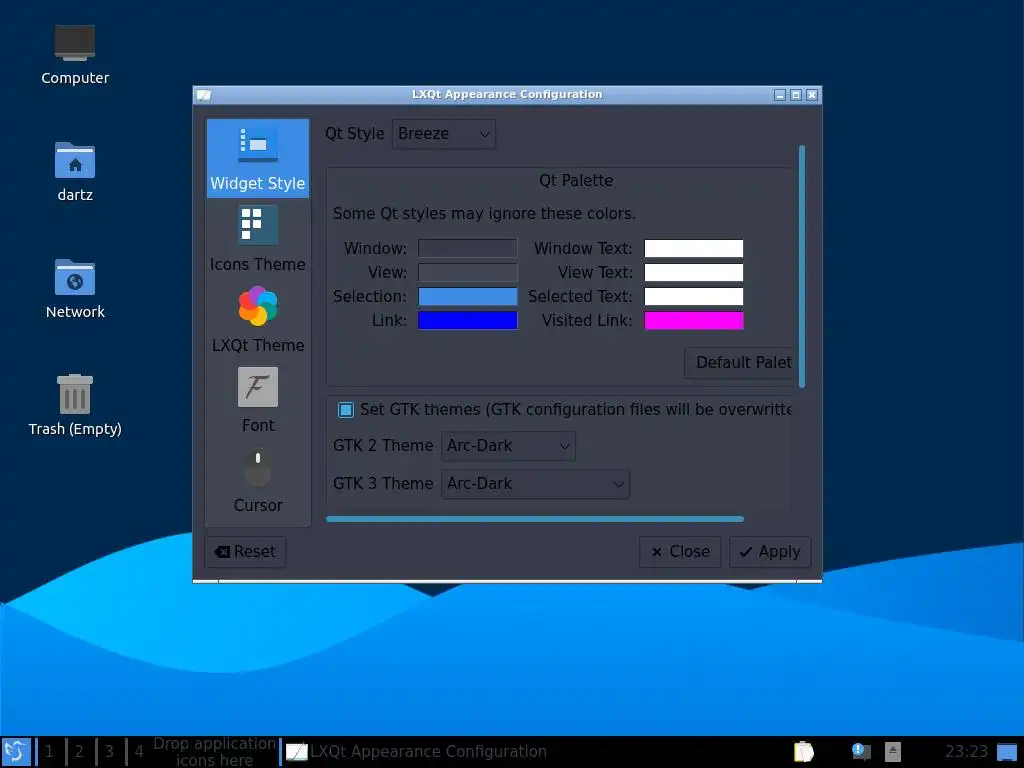Open the Network desktop icon

75,289
